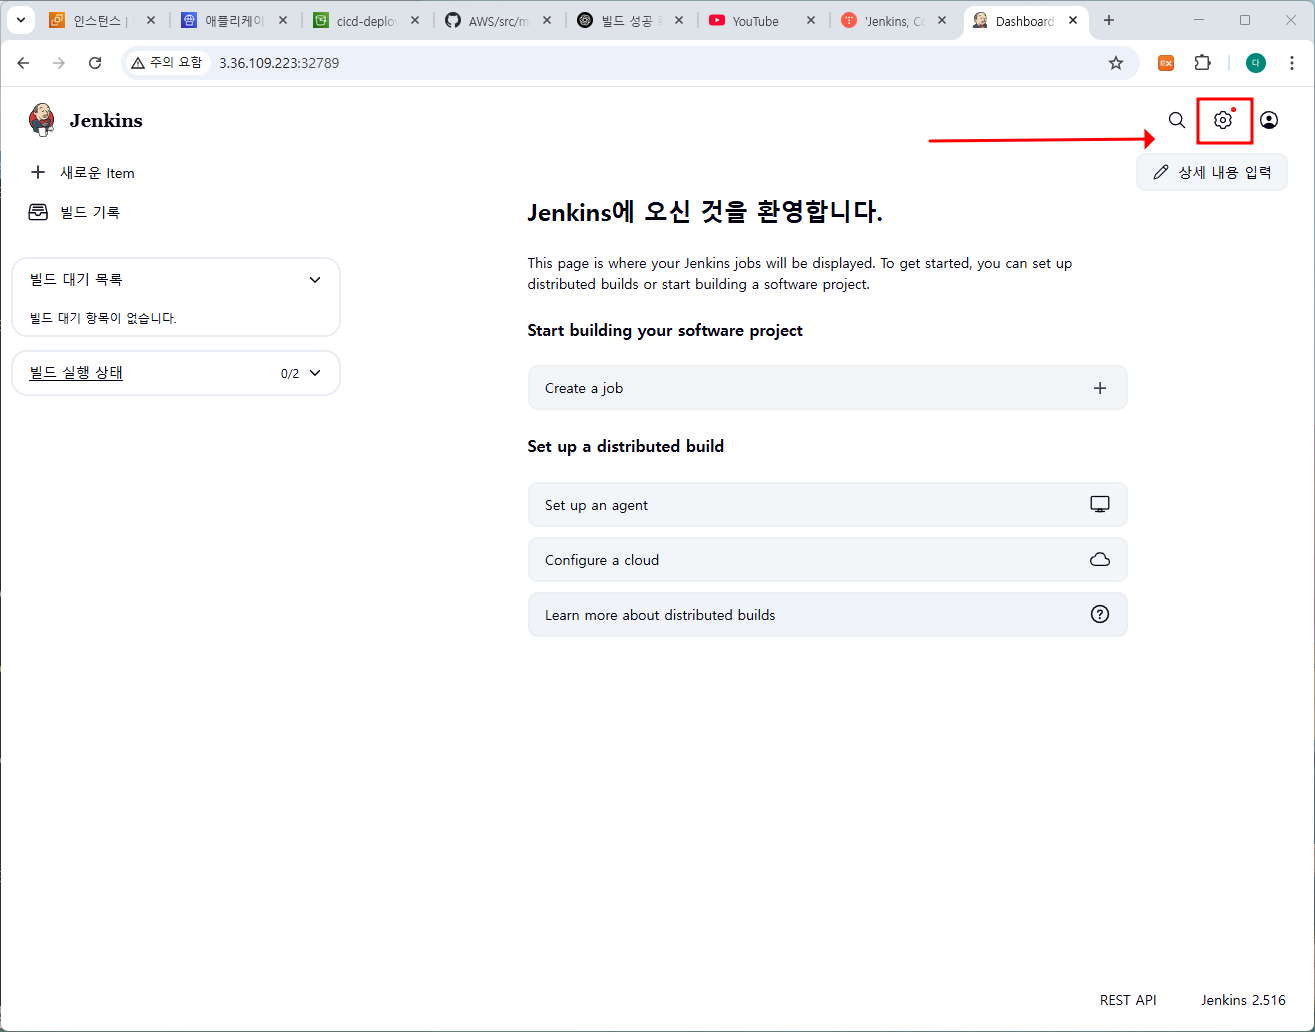Image resolution: width=1315 pixels, height=1032 pixels.
Task: Click the plus icon on Create a job
Action: tap(1100, 388)
